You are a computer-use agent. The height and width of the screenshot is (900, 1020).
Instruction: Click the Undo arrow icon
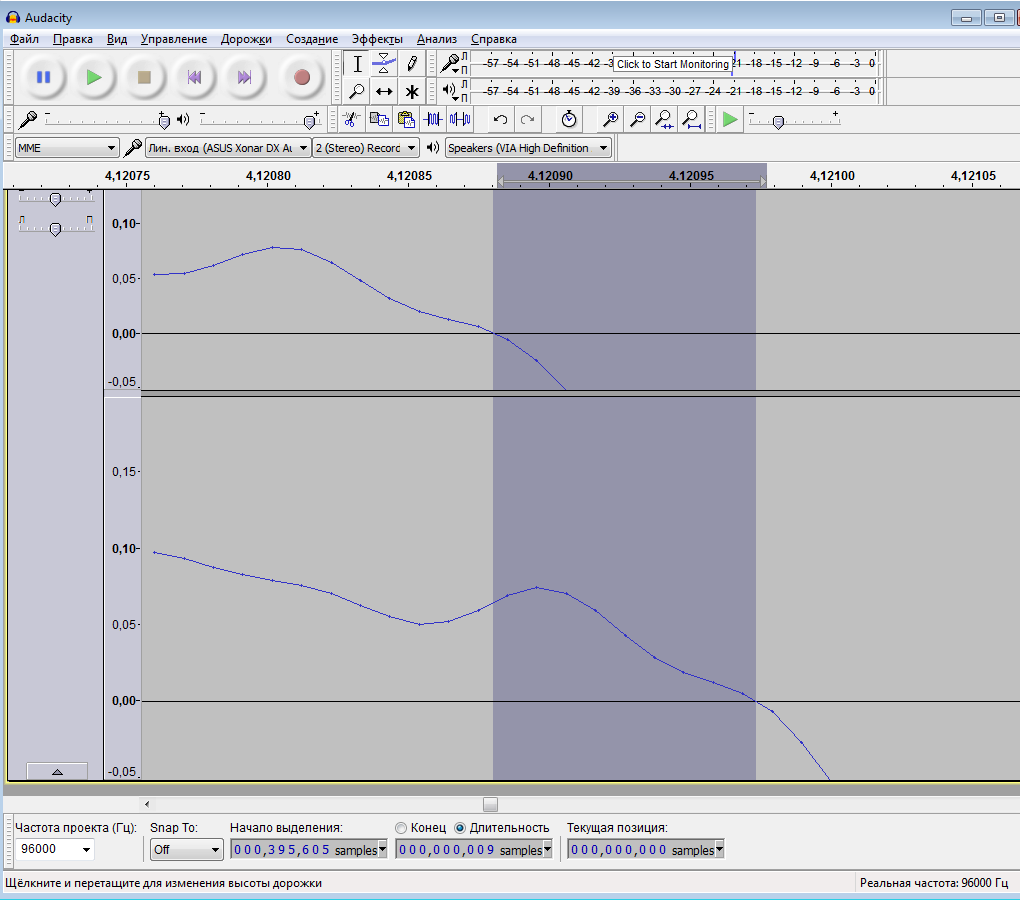coord(500,119)
